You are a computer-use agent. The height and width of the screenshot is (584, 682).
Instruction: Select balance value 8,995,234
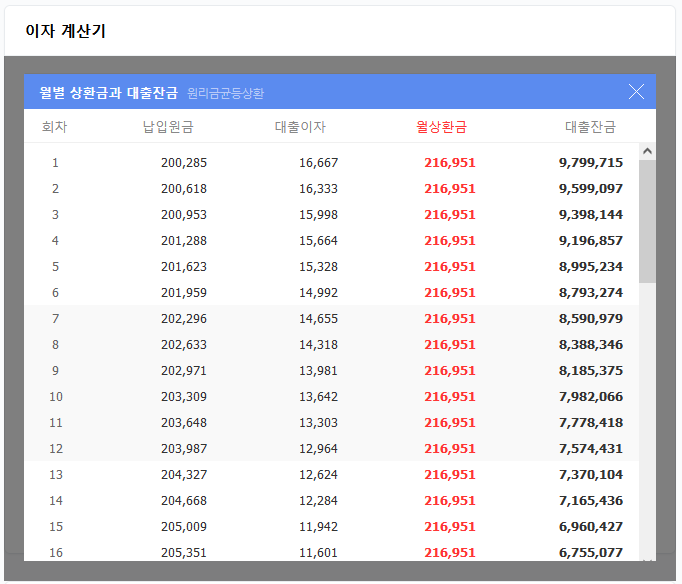[591, 267]
